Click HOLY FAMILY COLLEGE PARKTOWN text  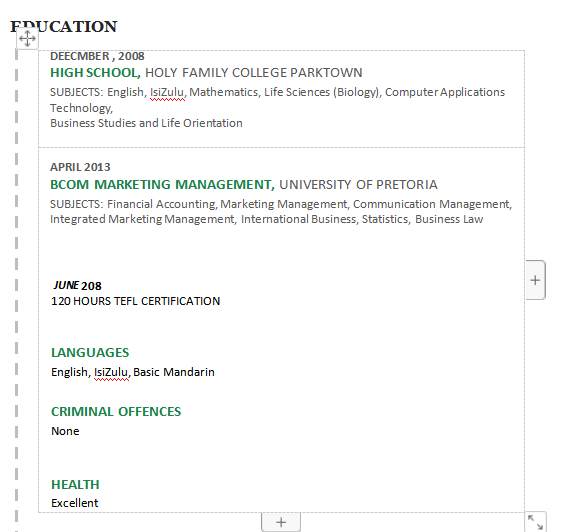[x=254, y=73]
